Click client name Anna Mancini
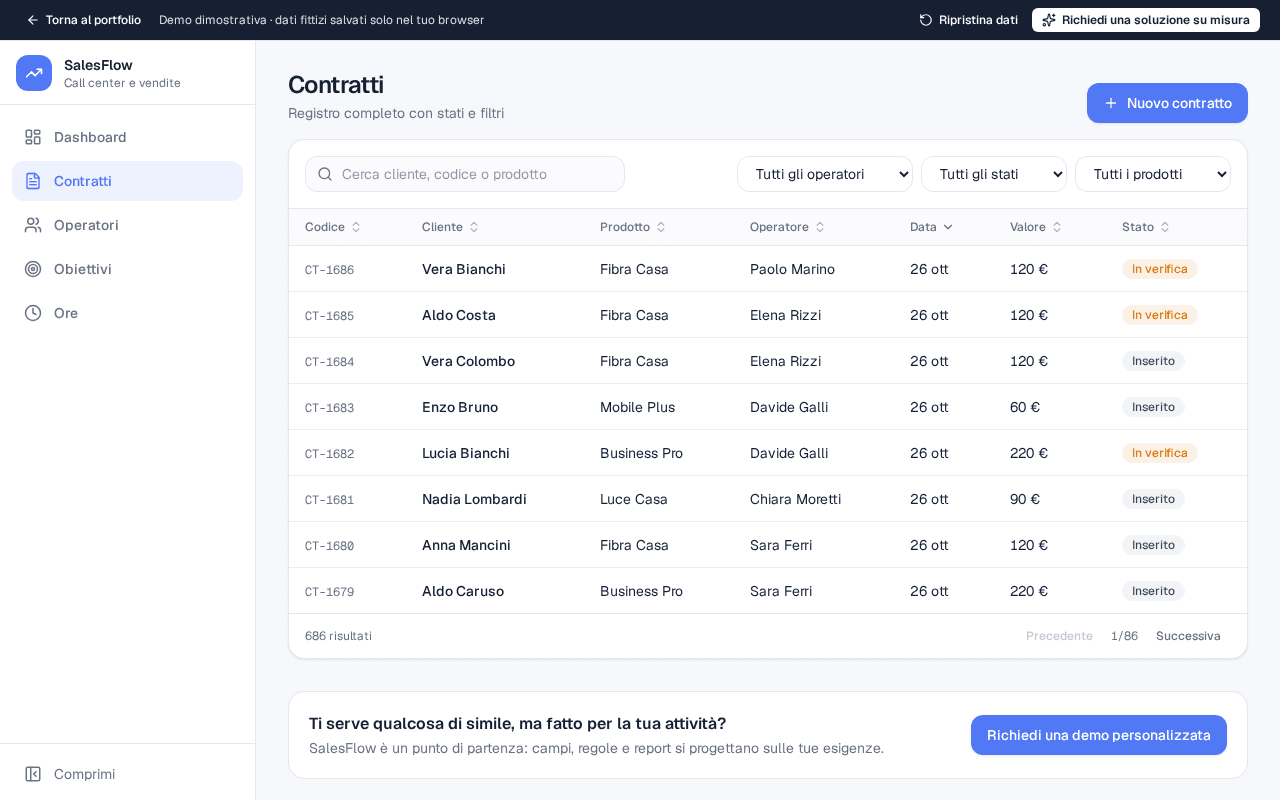1280x800 pixels. point(466,545)
